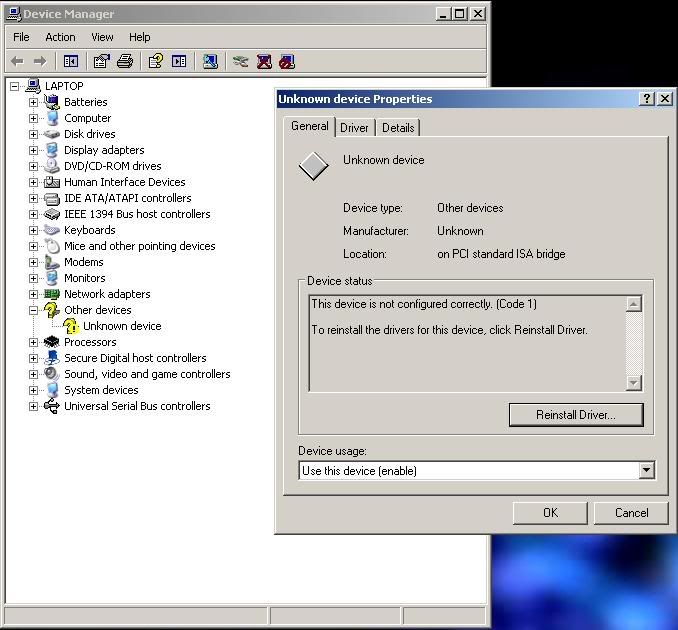Image resolution: width=678 pixels, height=630 pixels.
Task: Switch to the Details tab
Action: [397, 127]
